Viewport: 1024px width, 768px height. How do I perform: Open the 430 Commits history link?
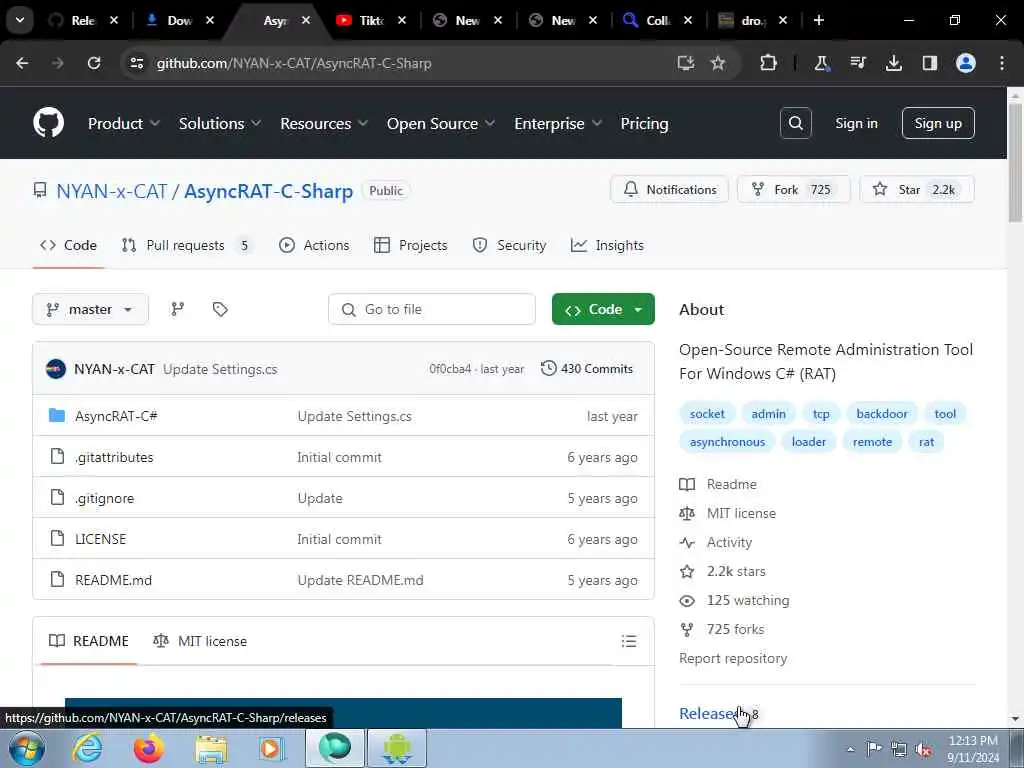[587, 369]
